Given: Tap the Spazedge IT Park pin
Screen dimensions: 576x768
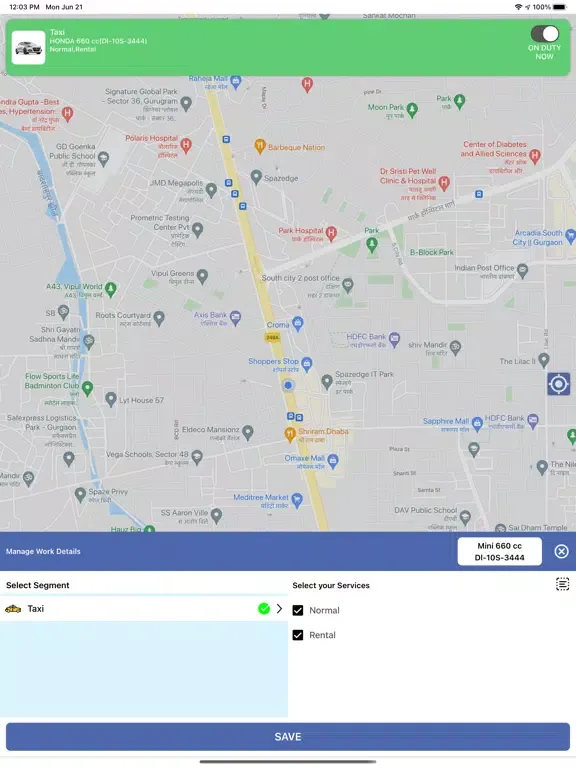Looking at the screenshot, I should click(327, 381).
